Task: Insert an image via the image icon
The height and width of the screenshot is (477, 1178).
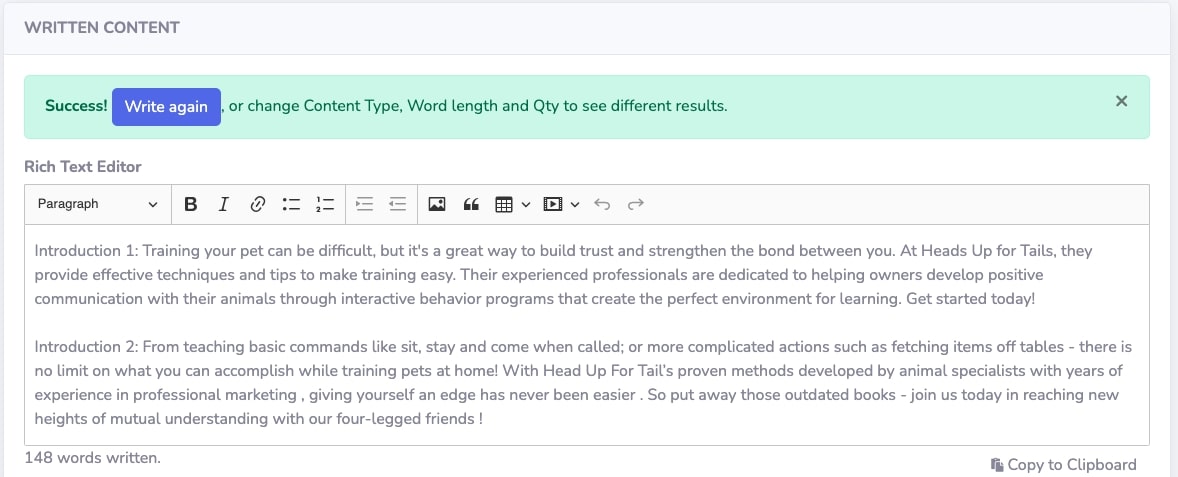Action: [437, 204]
